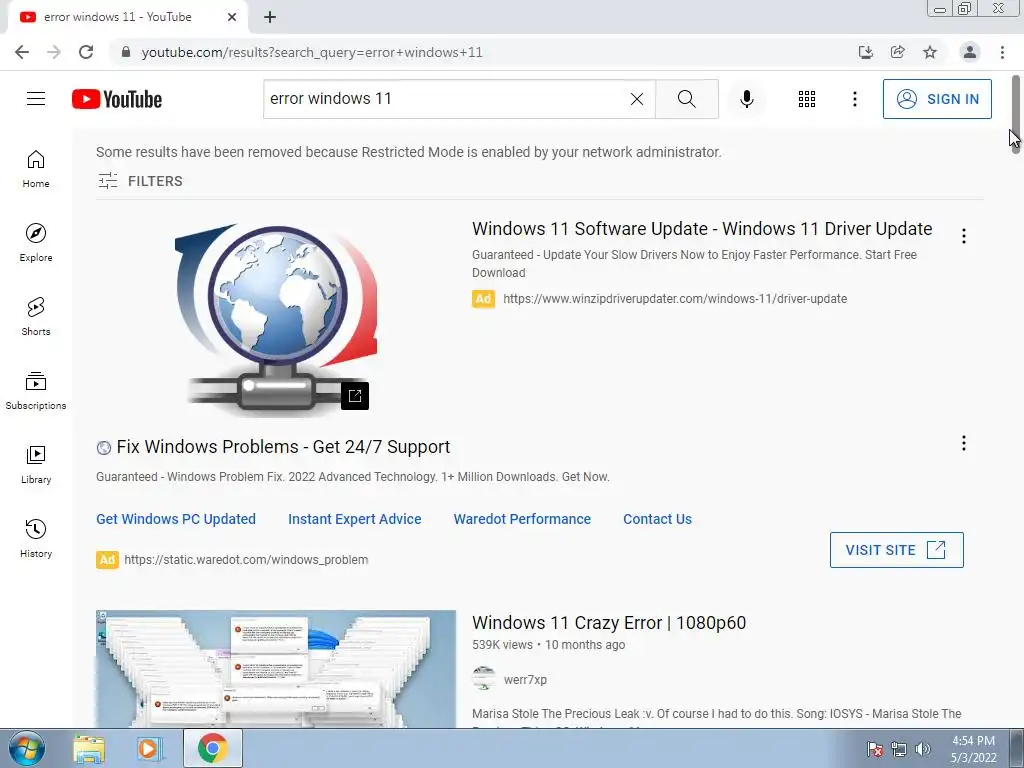Click static.waredot.com ad URL
The height and width of the screenshot is (768, 1024).
tap(246, 560)
